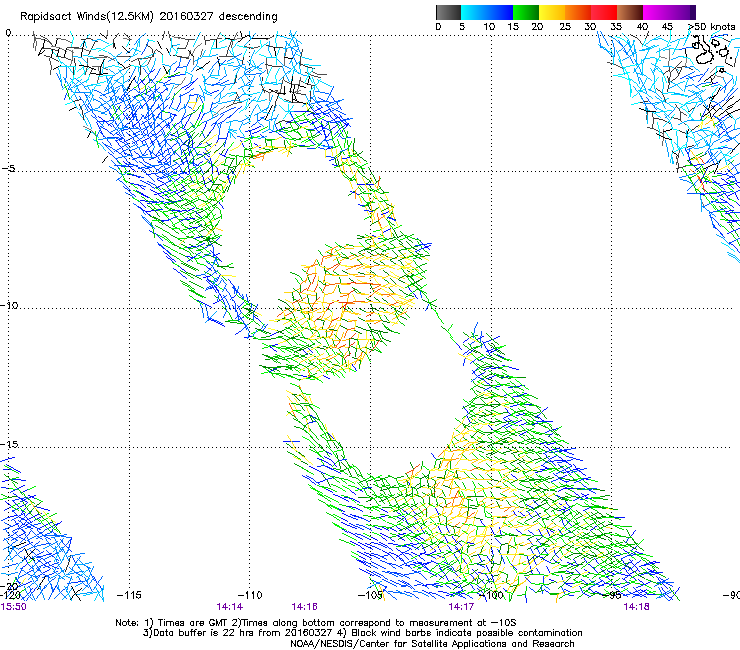This screenshot has height=650, width=740.
Task: Click the legend label '25'
Action: point(565,27)
